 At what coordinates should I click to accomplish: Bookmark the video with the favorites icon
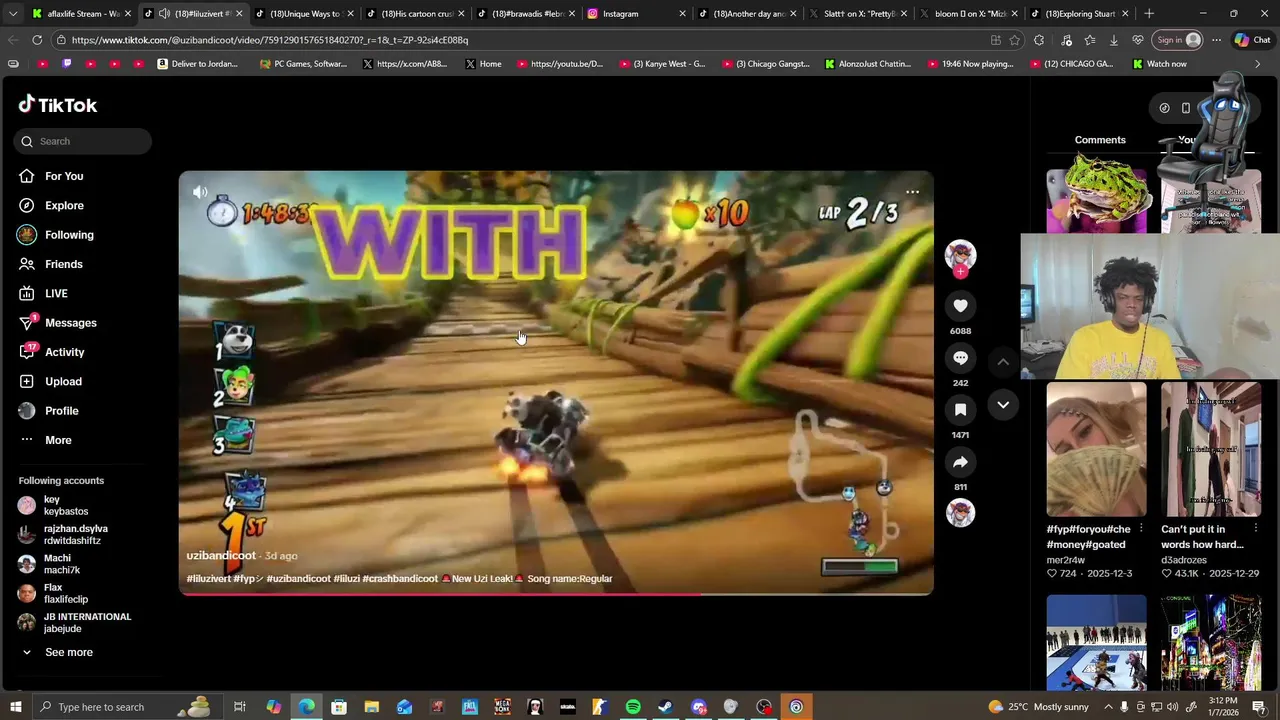point(960,410)
